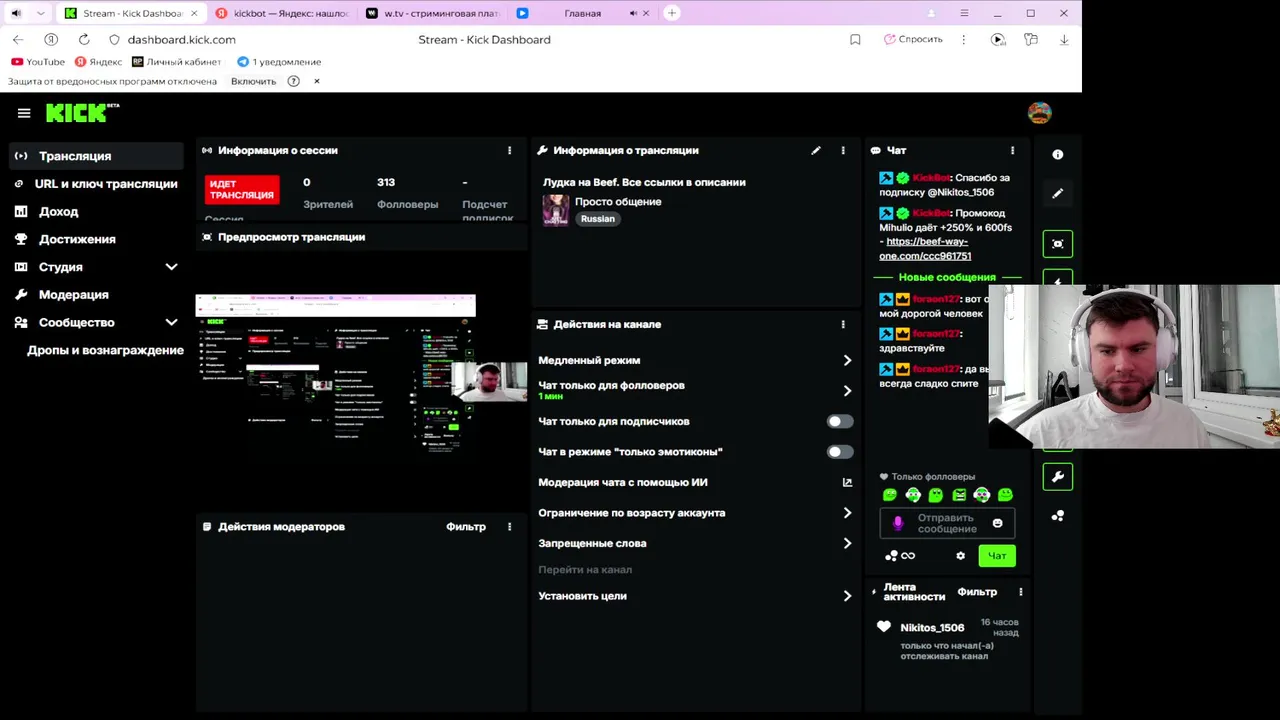Select Трансляция in sidebar

[x=96, y=156]
